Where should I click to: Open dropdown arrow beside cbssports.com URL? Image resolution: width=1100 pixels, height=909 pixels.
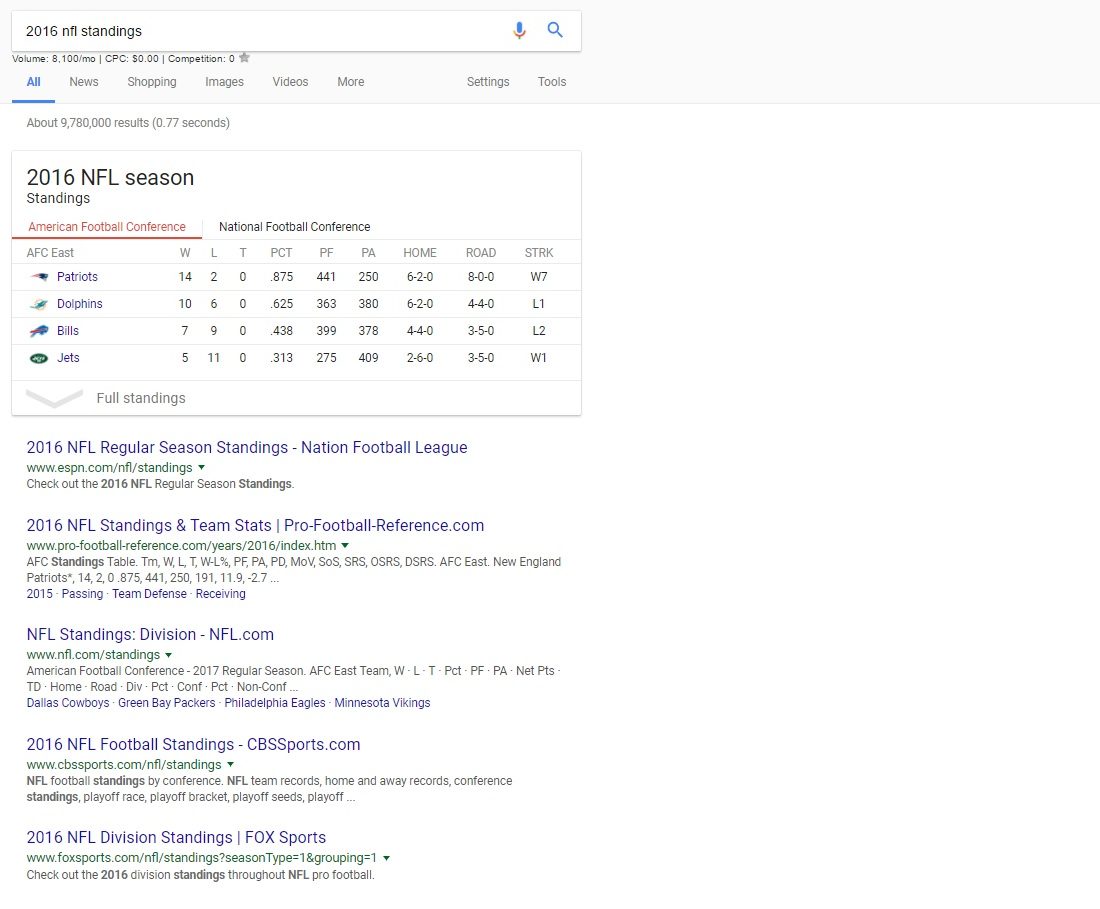pyautogui.click(x=230, y=764)
